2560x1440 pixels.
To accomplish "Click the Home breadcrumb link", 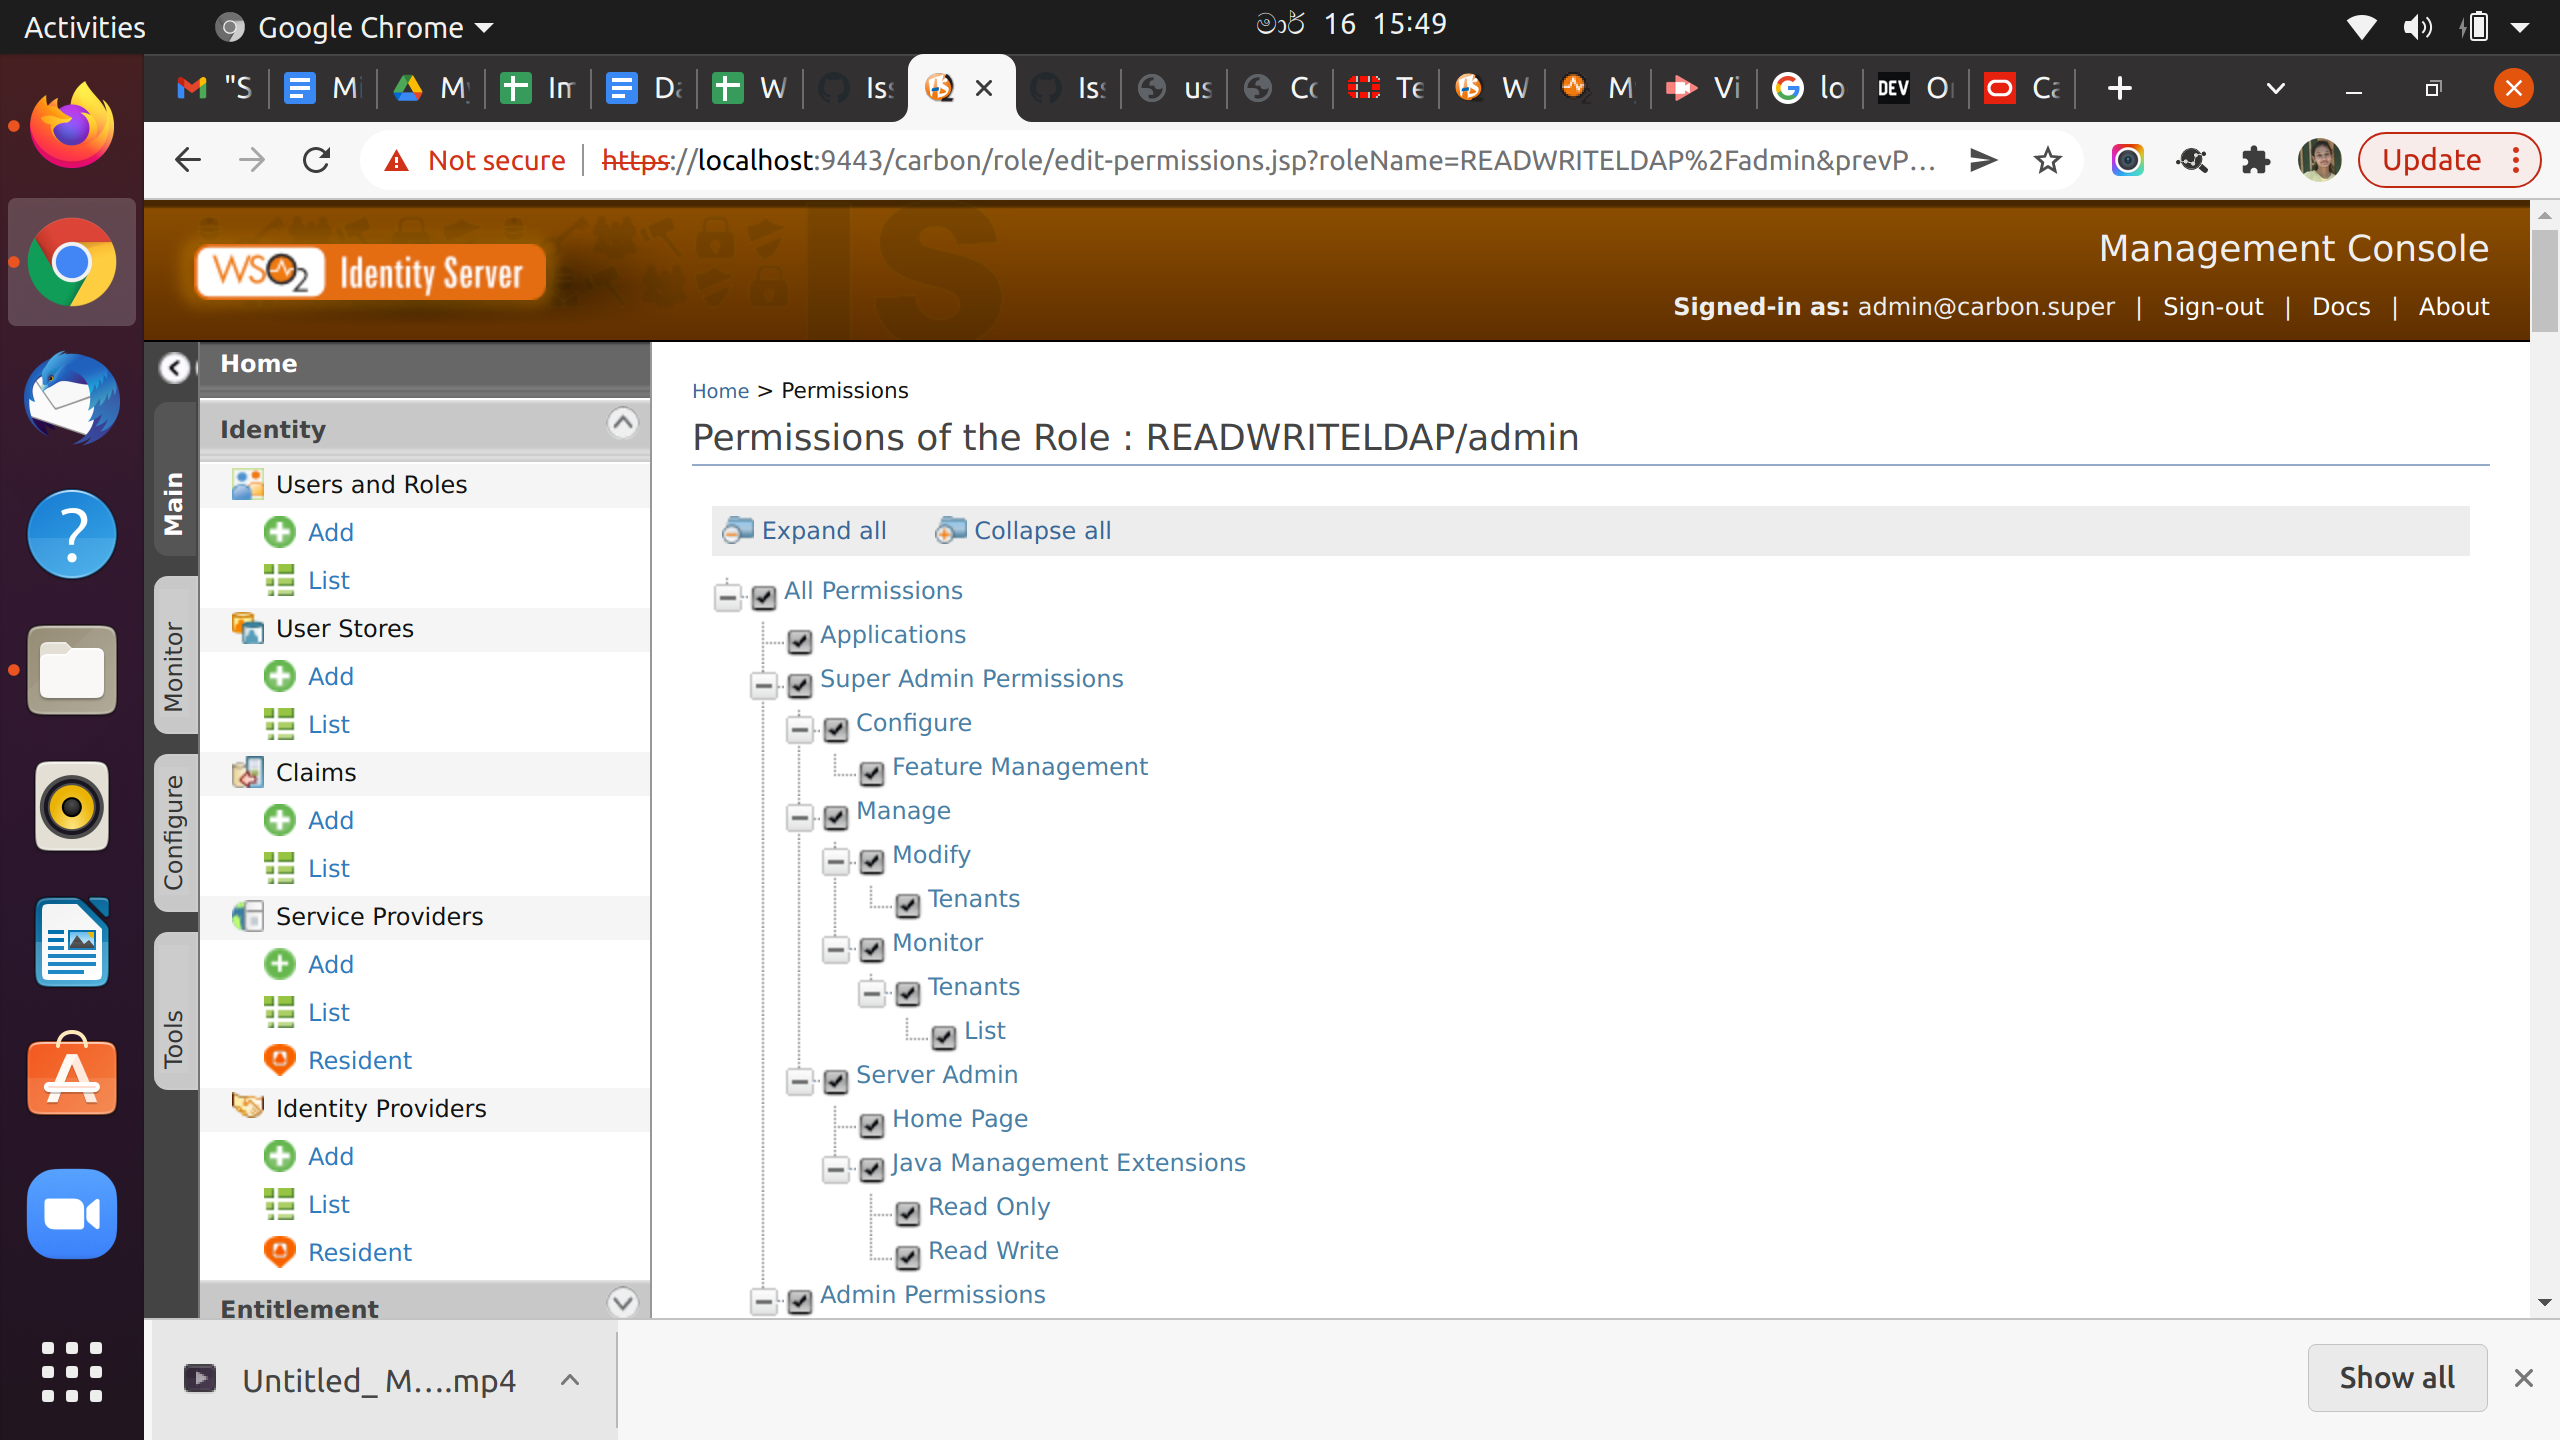I will pos(720,391).
